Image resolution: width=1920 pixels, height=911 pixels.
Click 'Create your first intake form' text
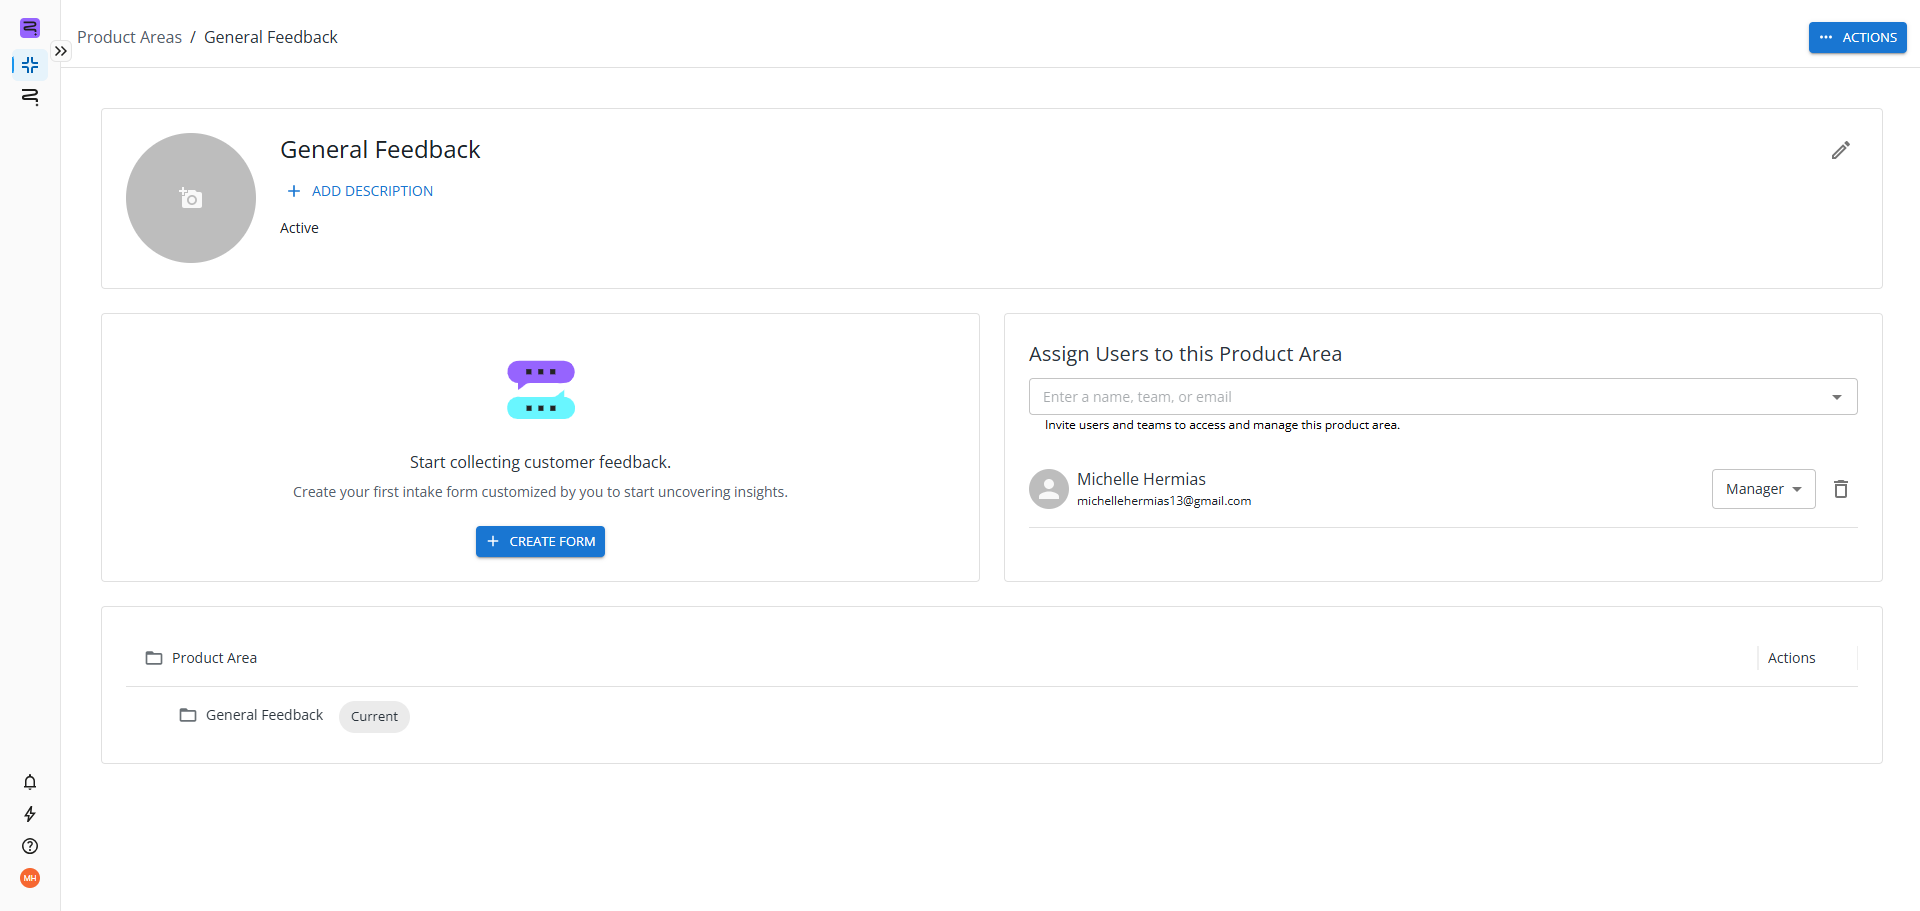pos(540,492)
